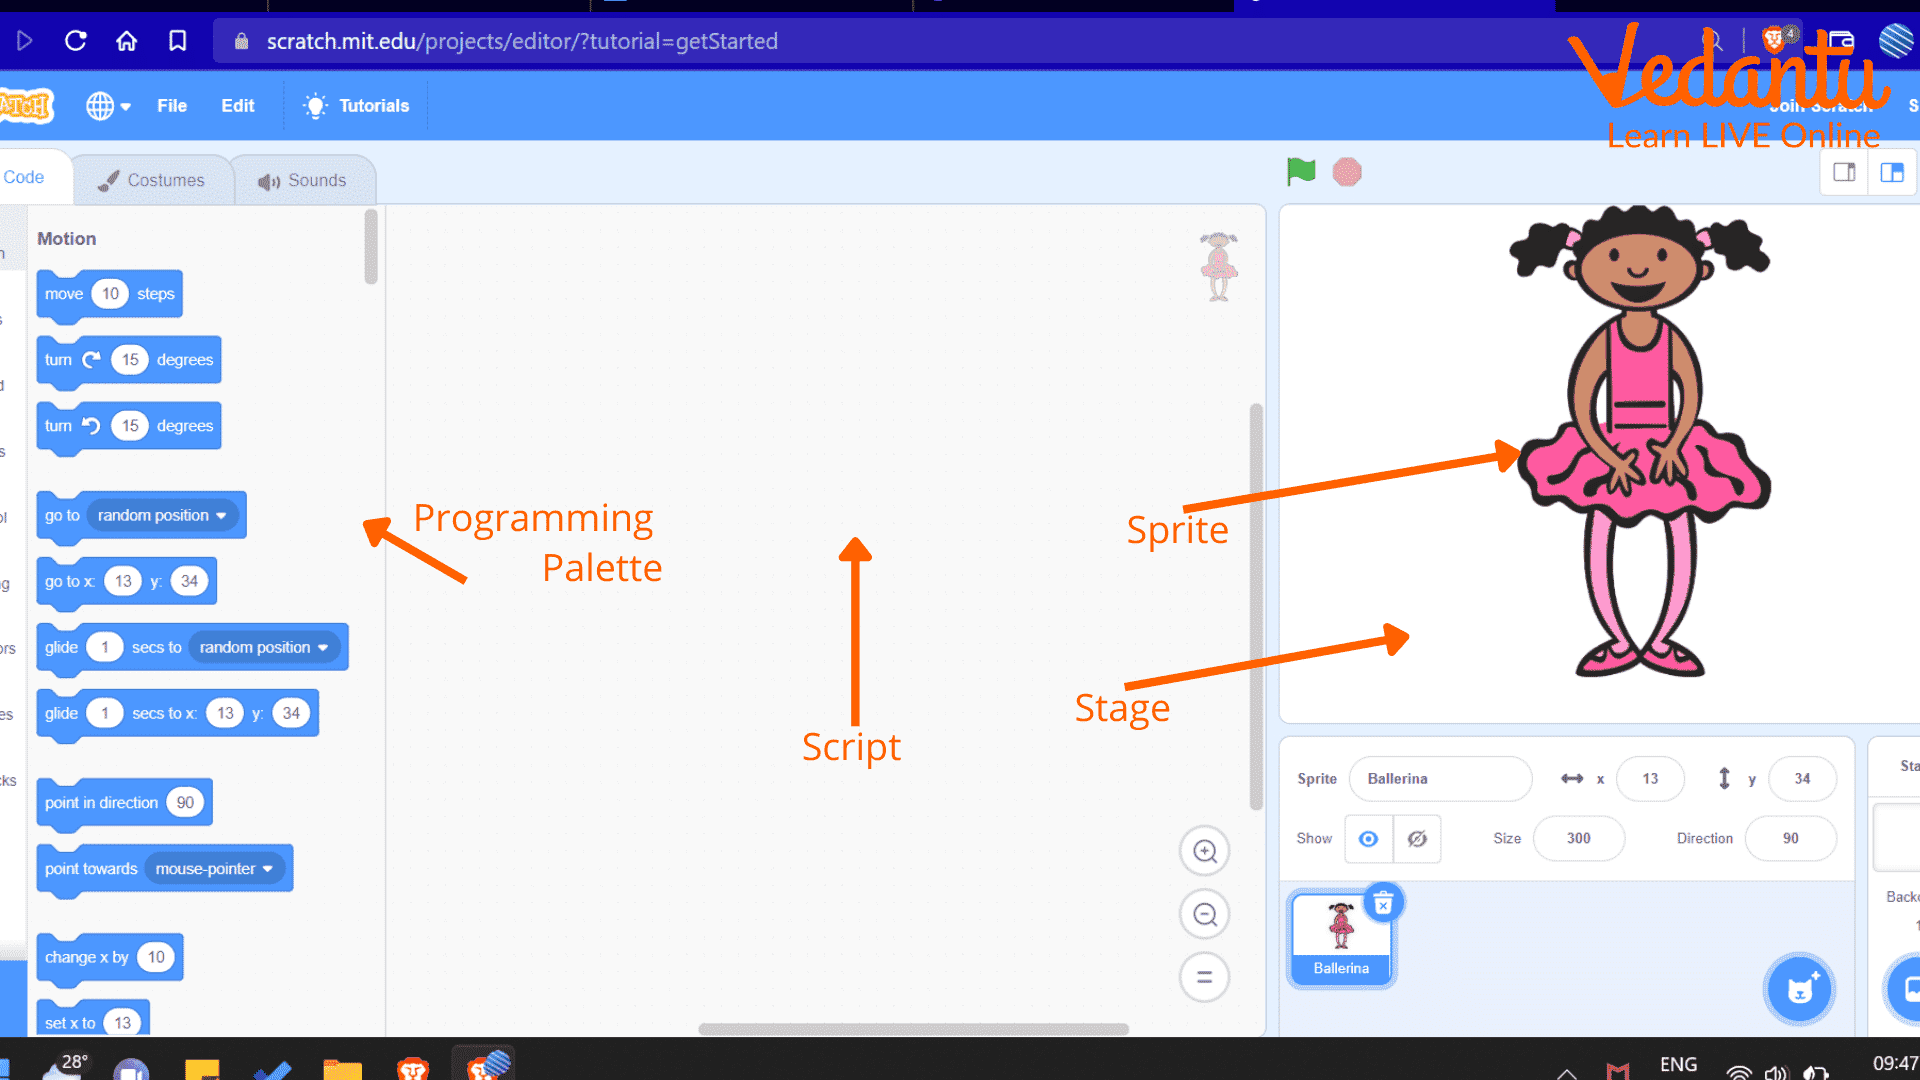Click the add new sprite cat icon
This screenshot has height=1080, width=1920.
click(x=1800, y=990)
